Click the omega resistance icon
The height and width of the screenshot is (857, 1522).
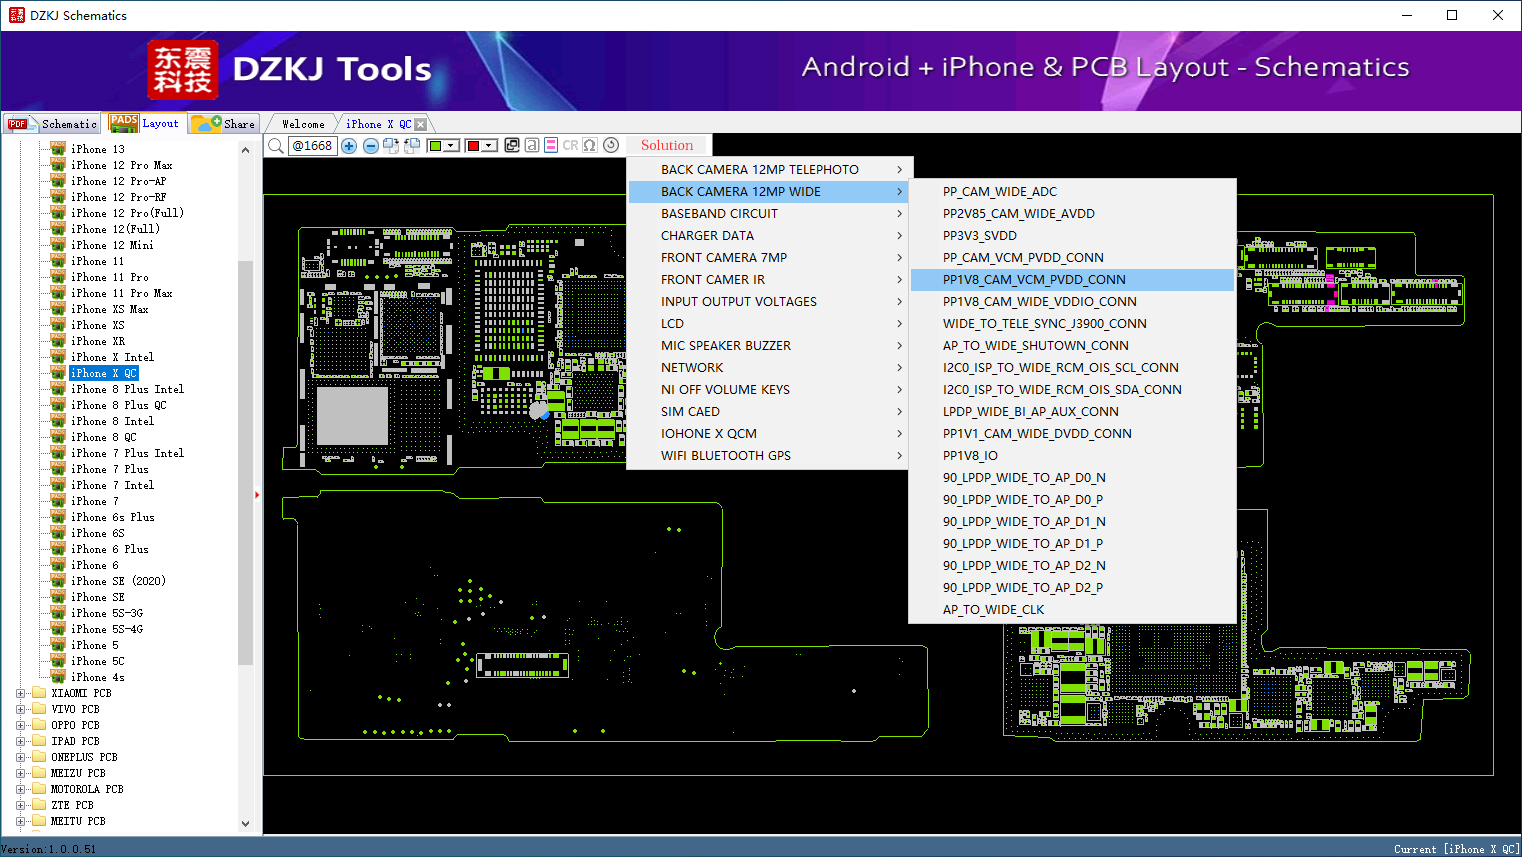[x=590, y=145]
